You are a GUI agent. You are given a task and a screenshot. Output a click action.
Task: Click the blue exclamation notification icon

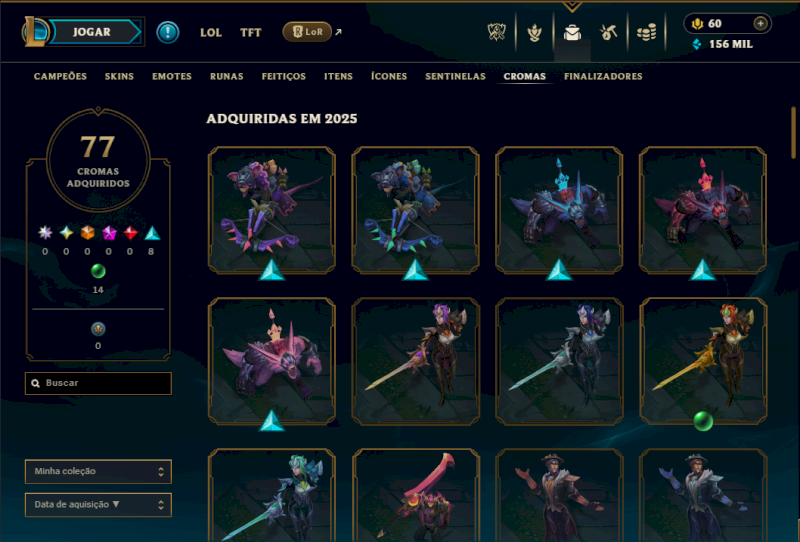(167, 32)
